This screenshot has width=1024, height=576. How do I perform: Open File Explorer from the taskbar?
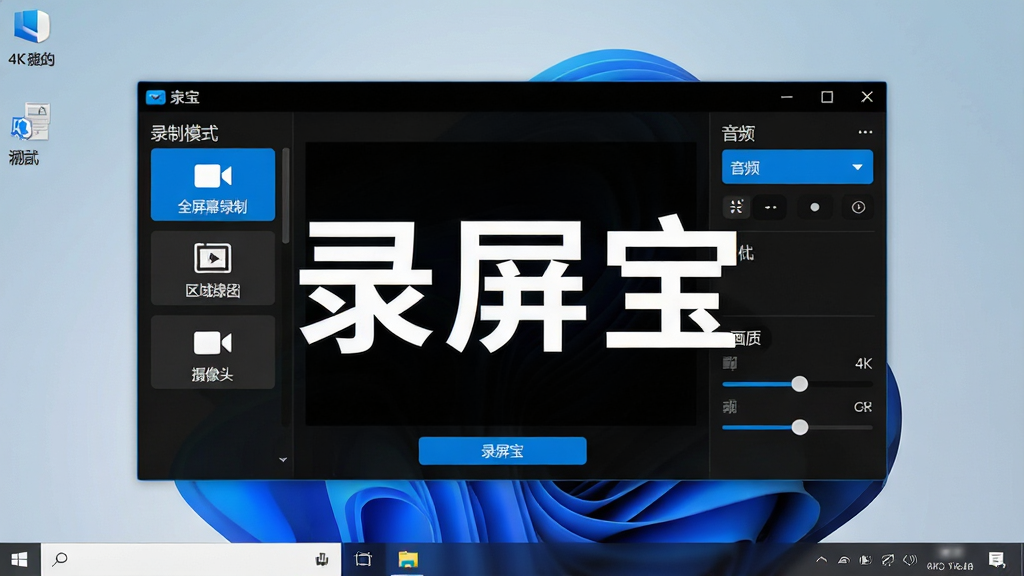[x=408, y=559]
